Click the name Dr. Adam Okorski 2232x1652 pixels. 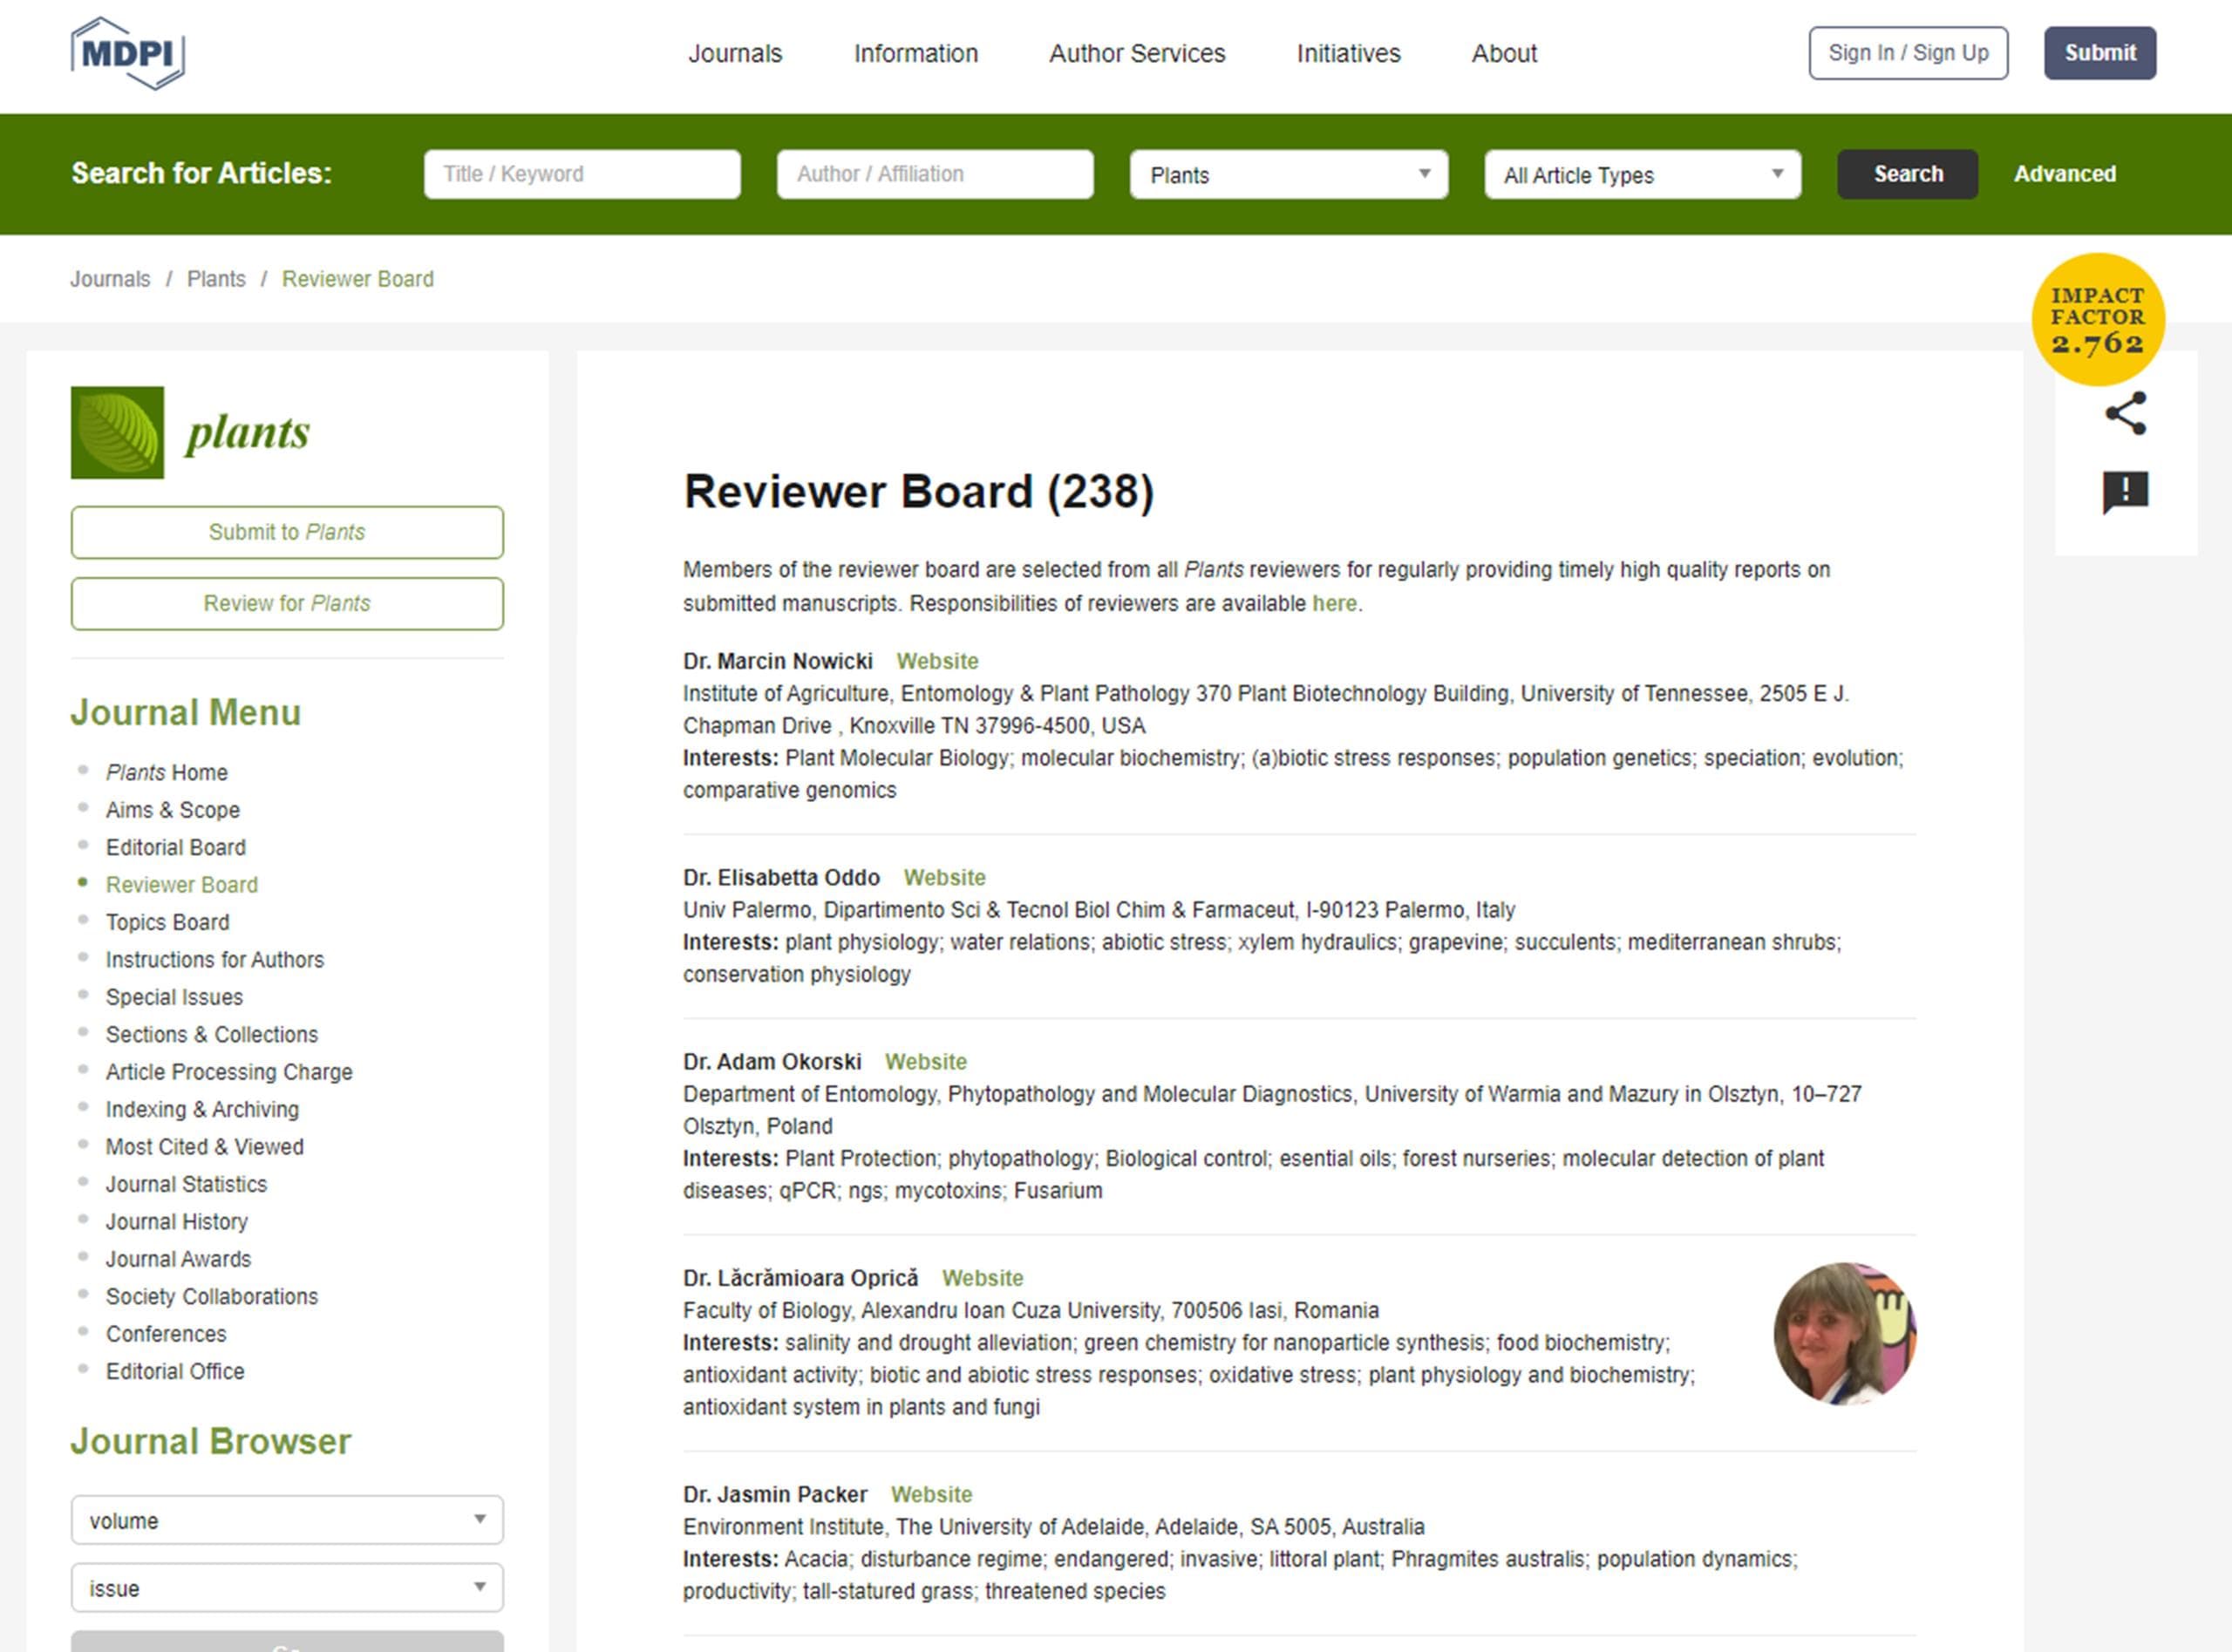[x=772, y=1062]
